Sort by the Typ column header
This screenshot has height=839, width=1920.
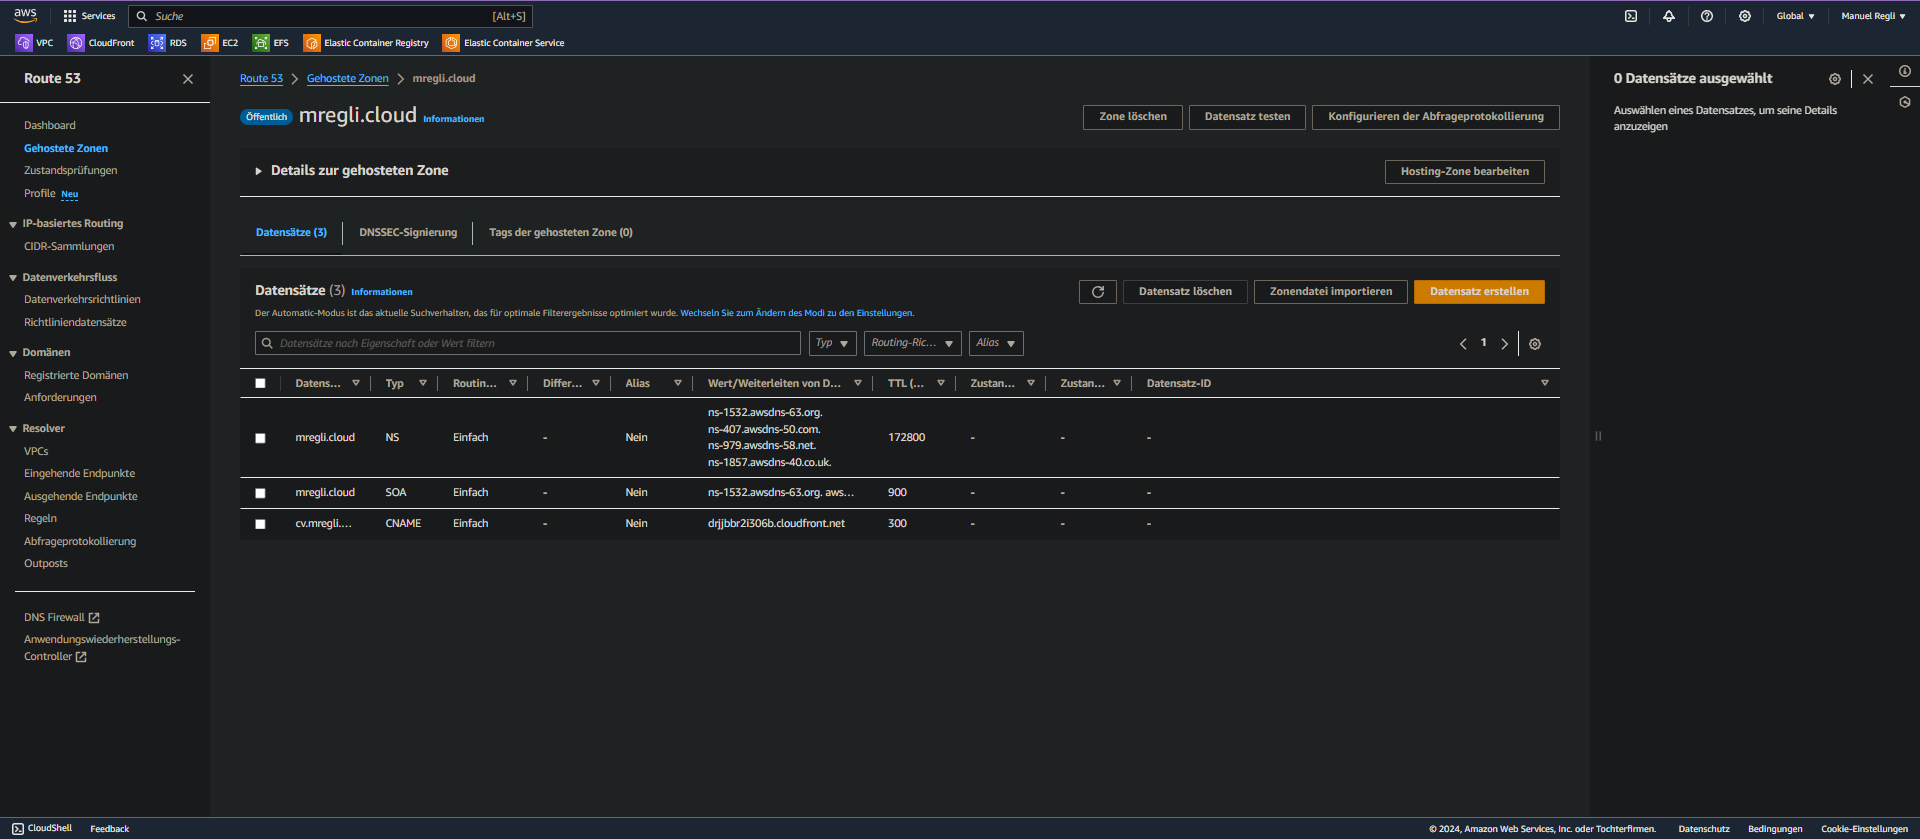tap(395, 383)
